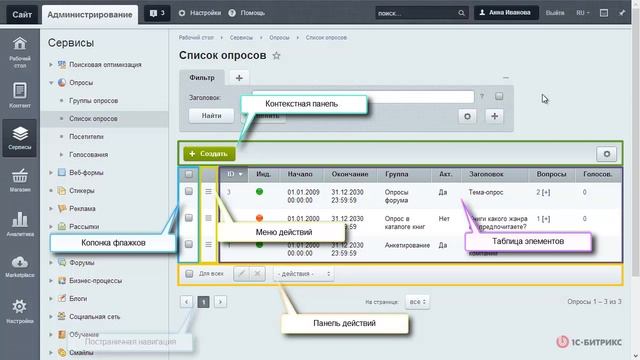Click the Найти button

click(x=211, y=116)
